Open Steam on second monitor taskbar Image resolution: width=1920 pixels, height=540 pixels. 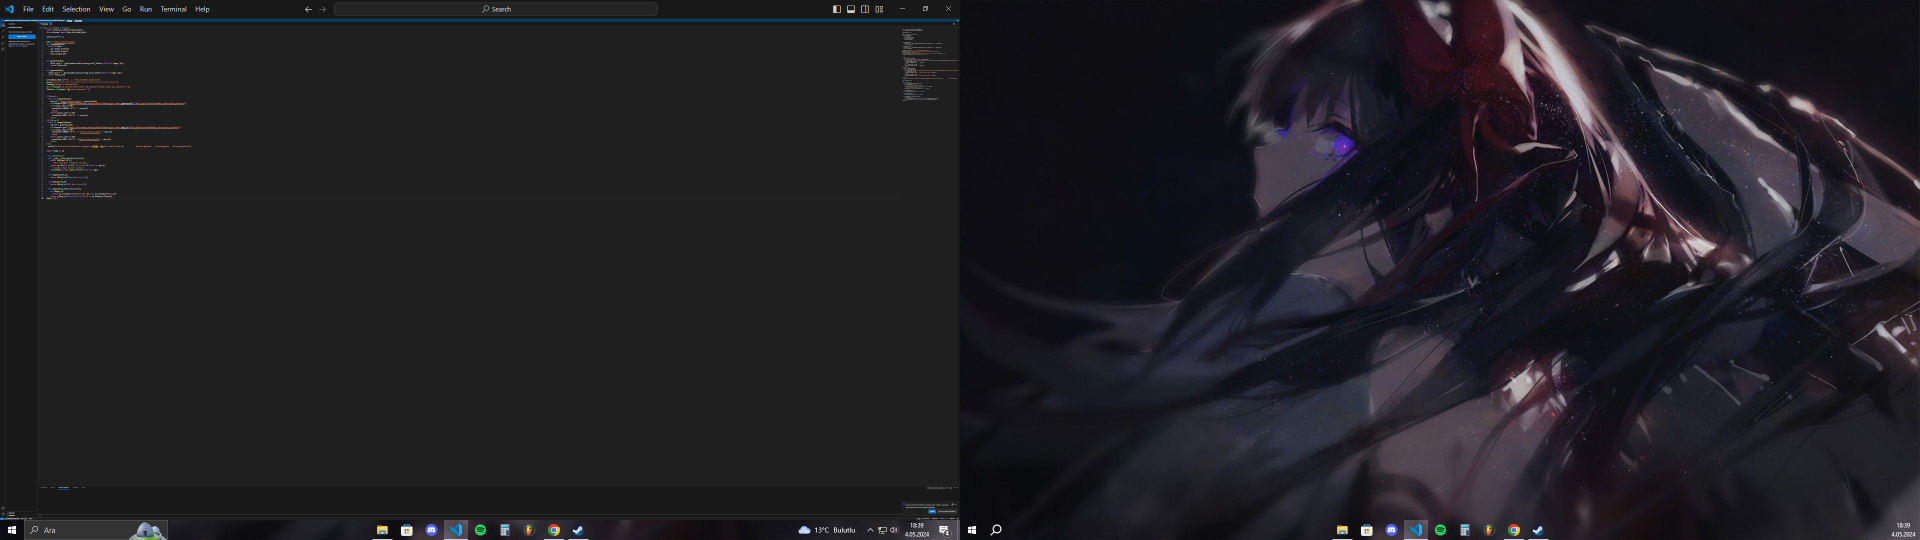click(x=1538, y=530)
